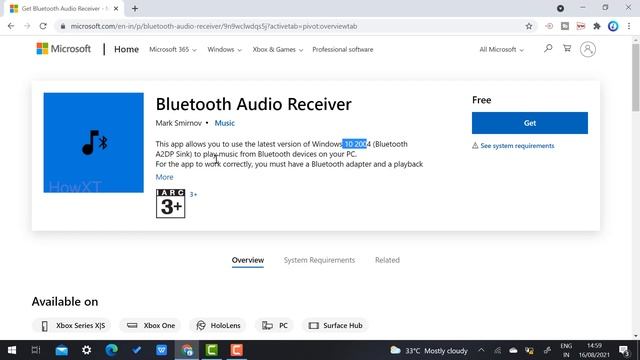Click the browser forward arrow
This screenshot has width=640, height=360.
(x=27, y=26)
